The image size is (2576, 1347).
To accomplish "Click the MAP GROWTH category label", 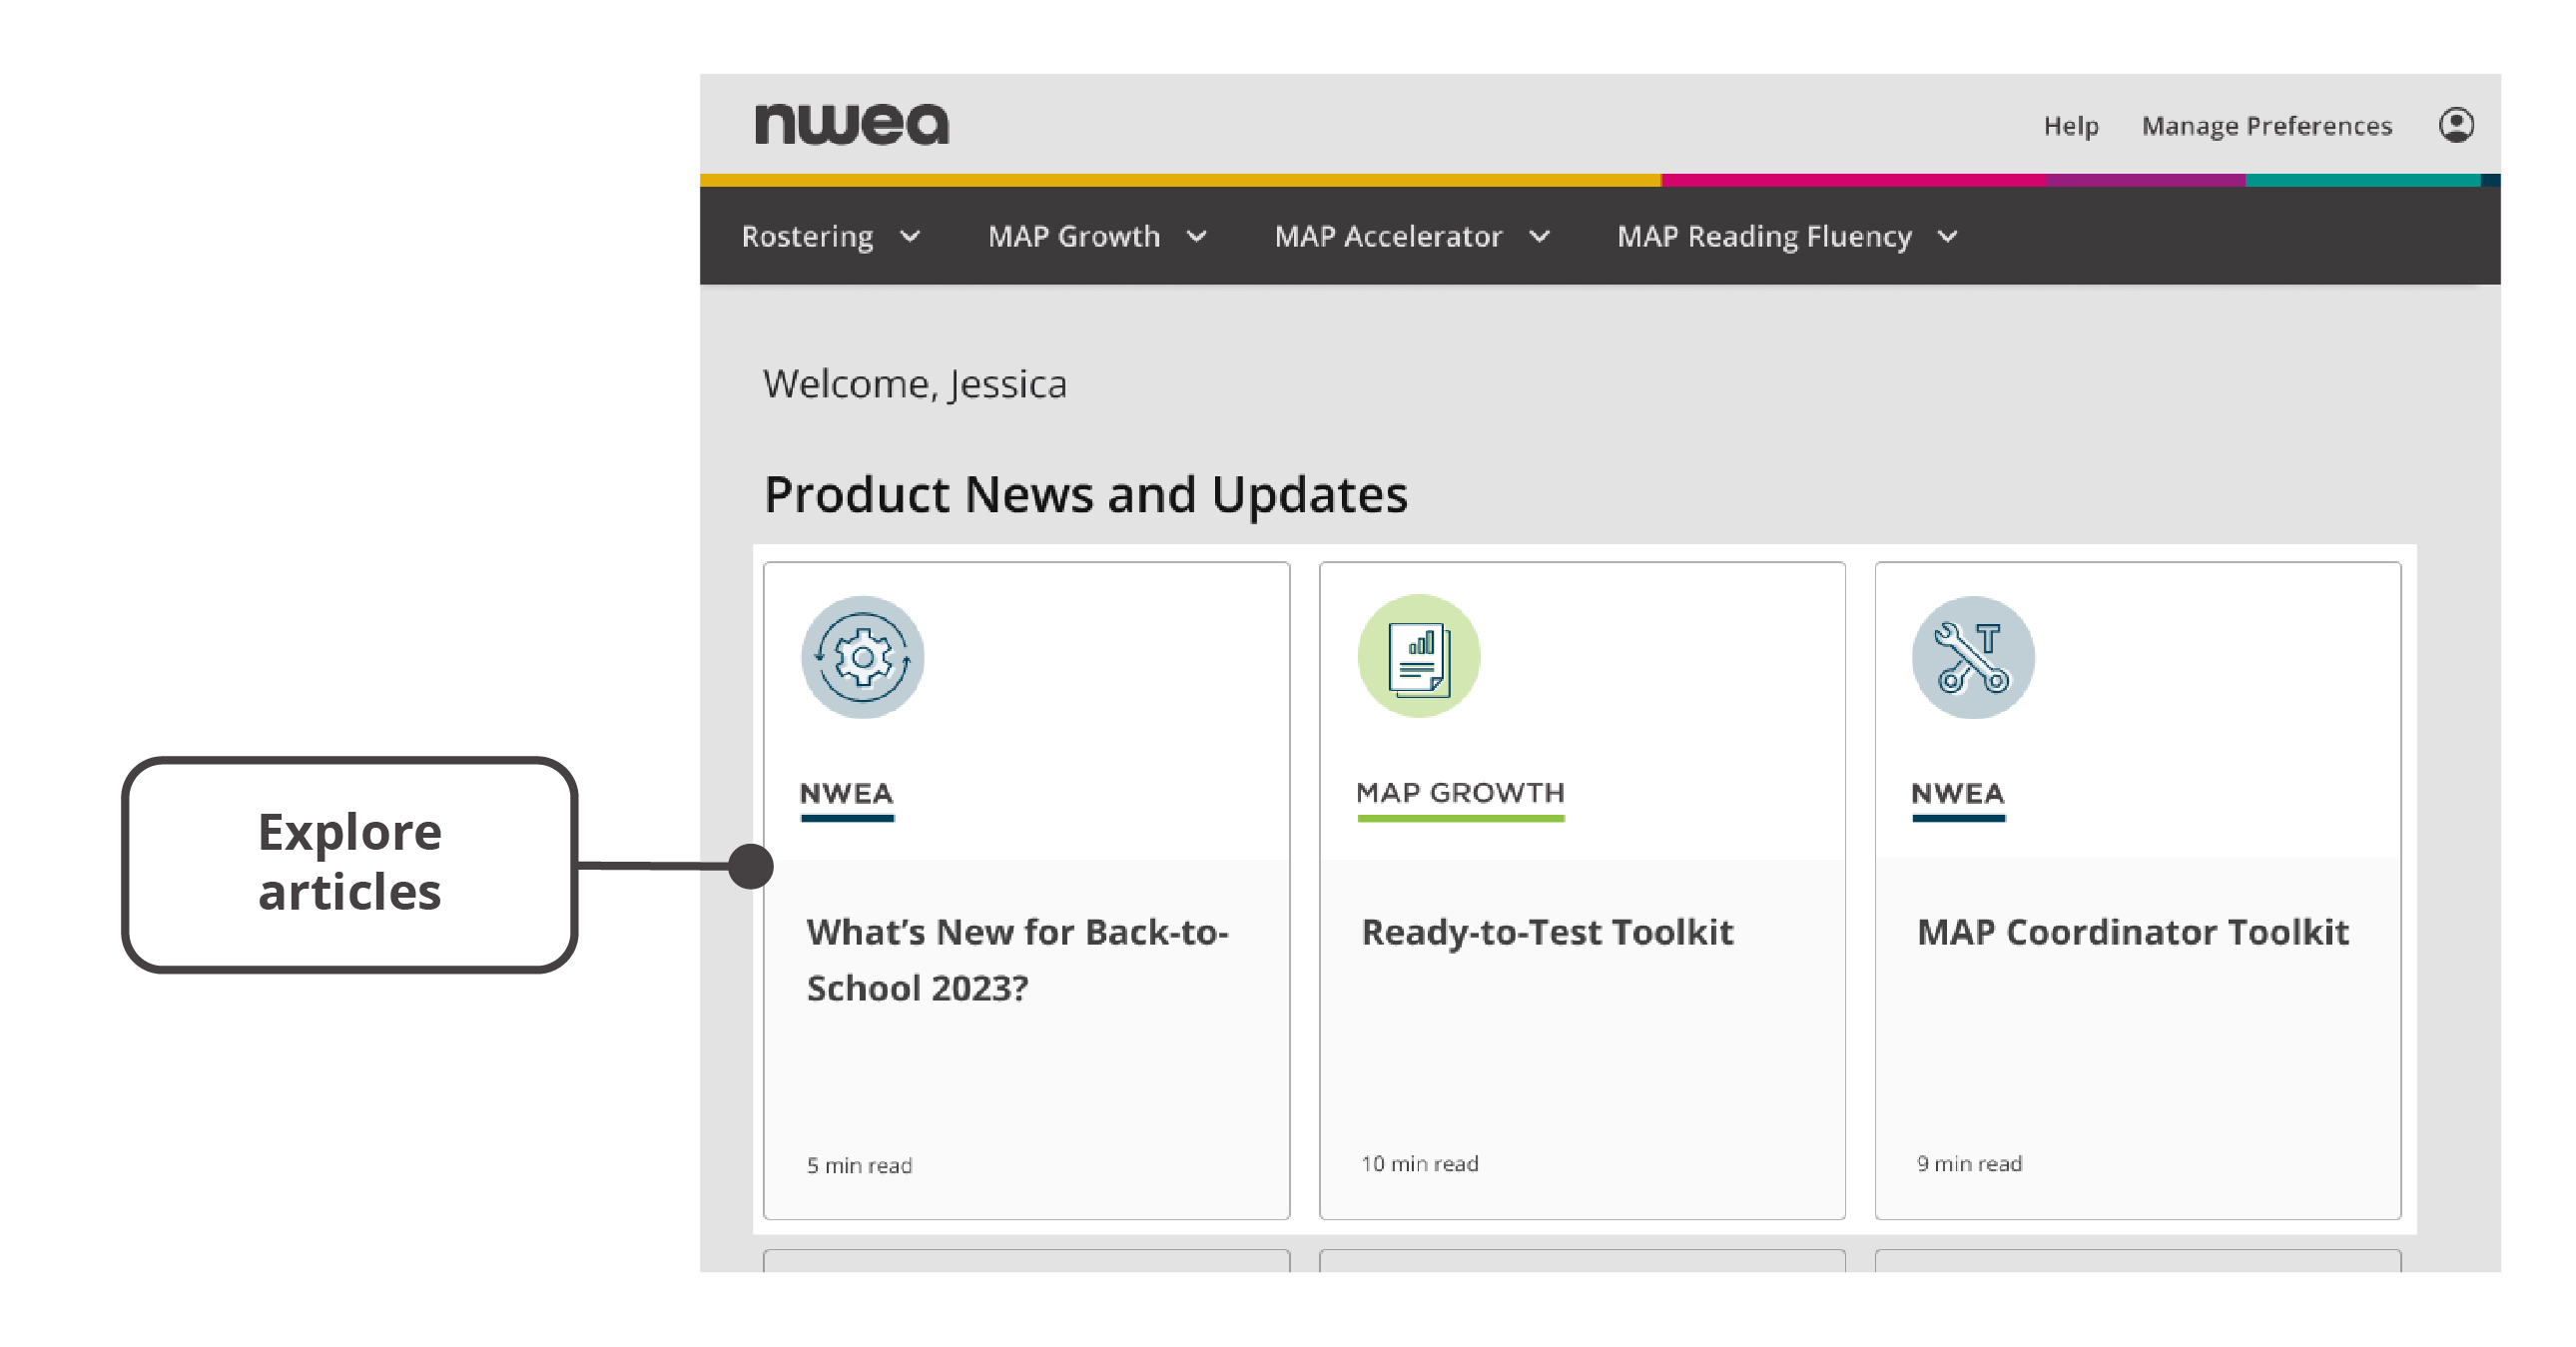I will [1460, 793].
